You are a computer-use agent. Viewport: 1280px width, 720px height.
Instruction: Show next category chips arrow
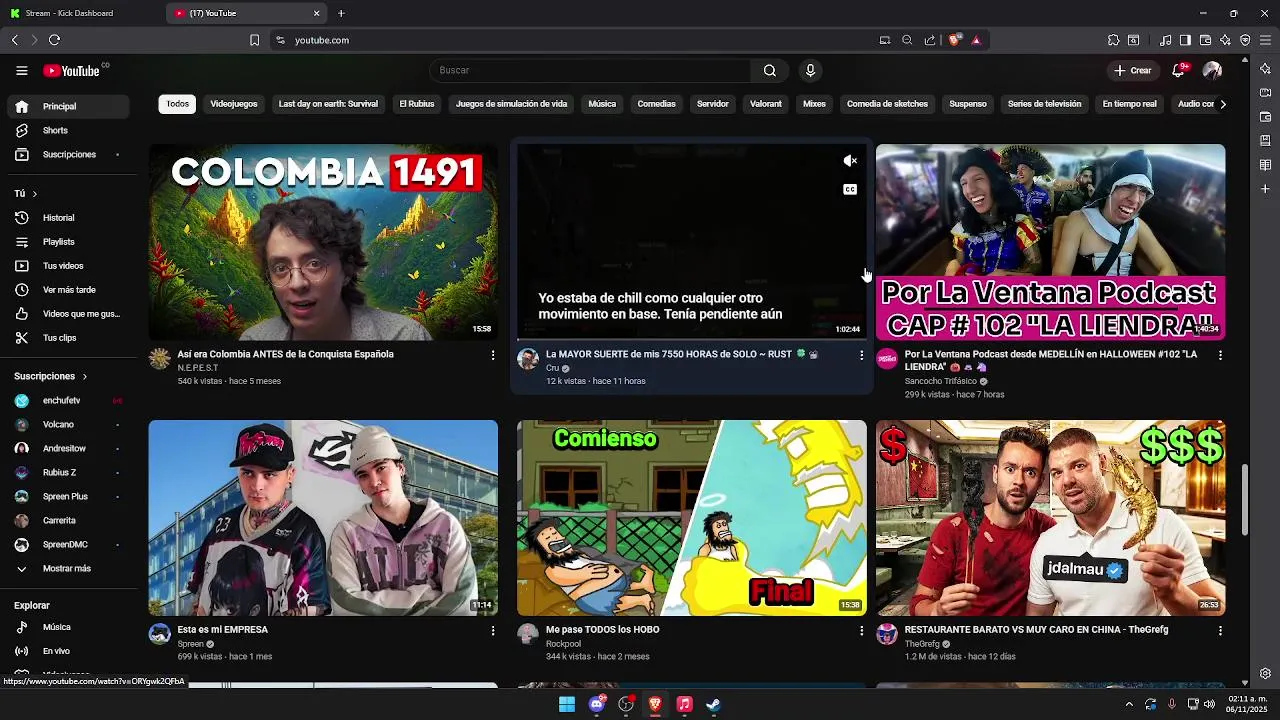click(1222, 104)
